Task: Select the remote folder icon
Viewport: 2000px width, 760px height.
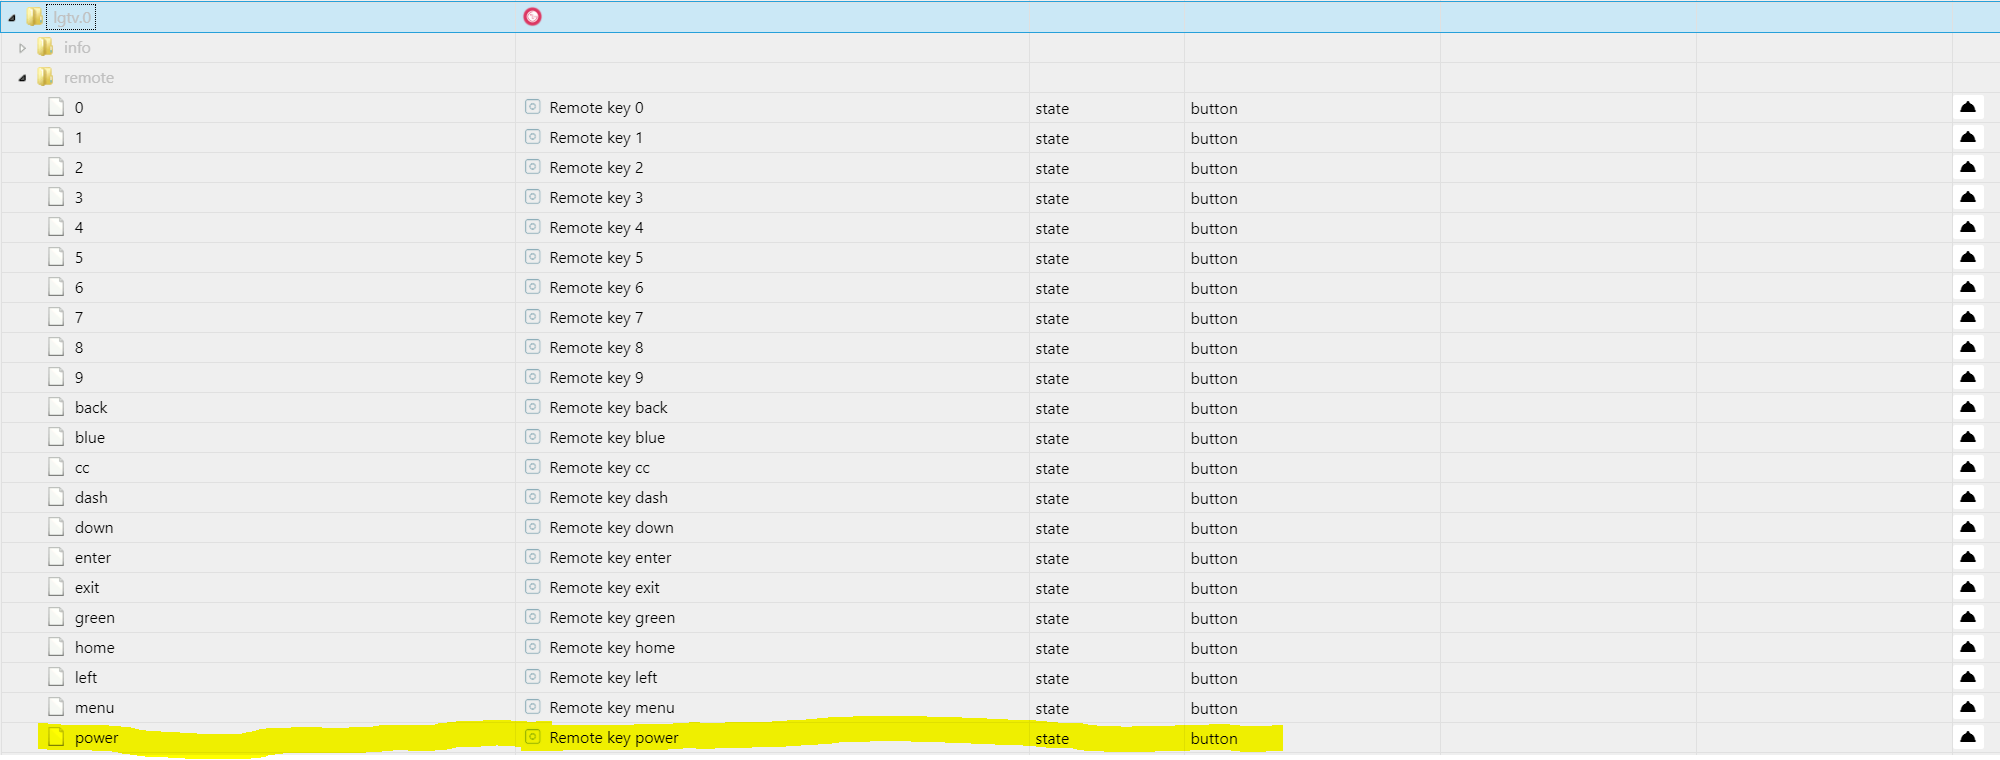Action: 45,77
